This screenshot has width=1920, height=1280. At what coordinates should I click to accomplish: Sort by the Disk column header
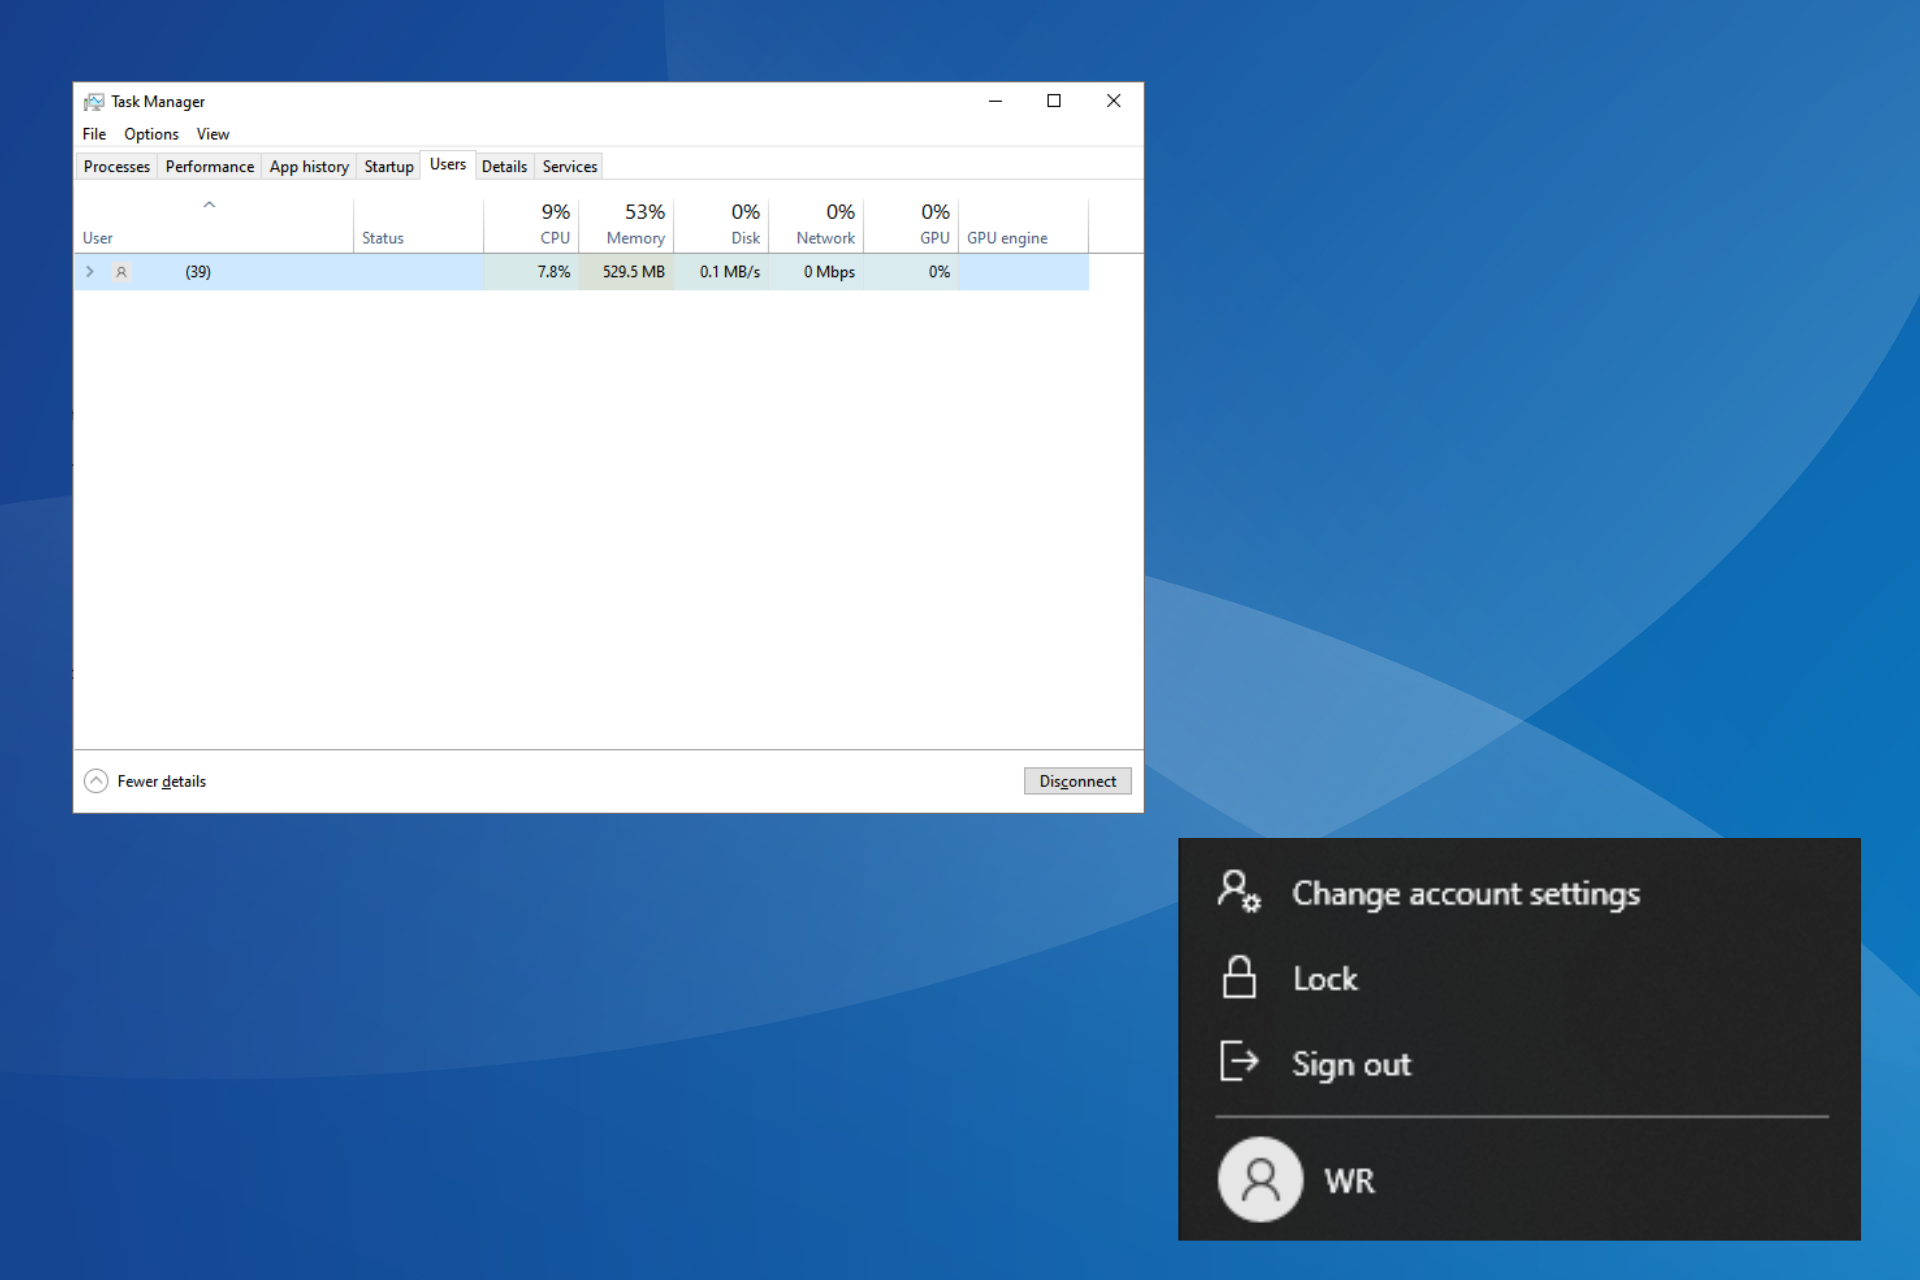[721, 226]
